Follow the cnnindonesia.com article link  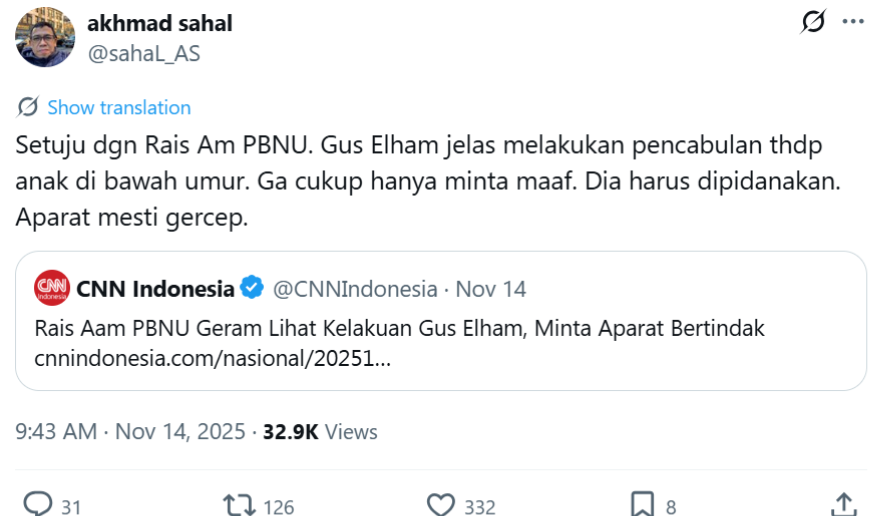[x=212, y=356]
